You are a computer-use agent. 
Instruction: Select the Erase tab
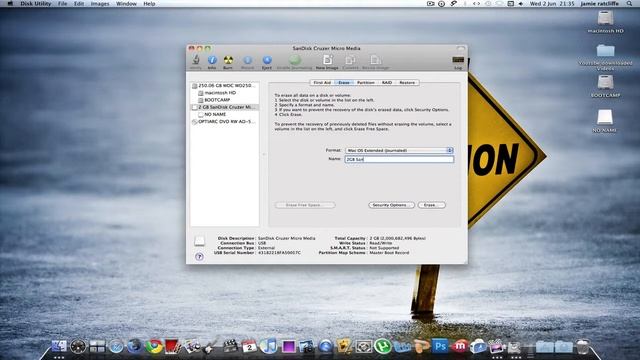344,82
